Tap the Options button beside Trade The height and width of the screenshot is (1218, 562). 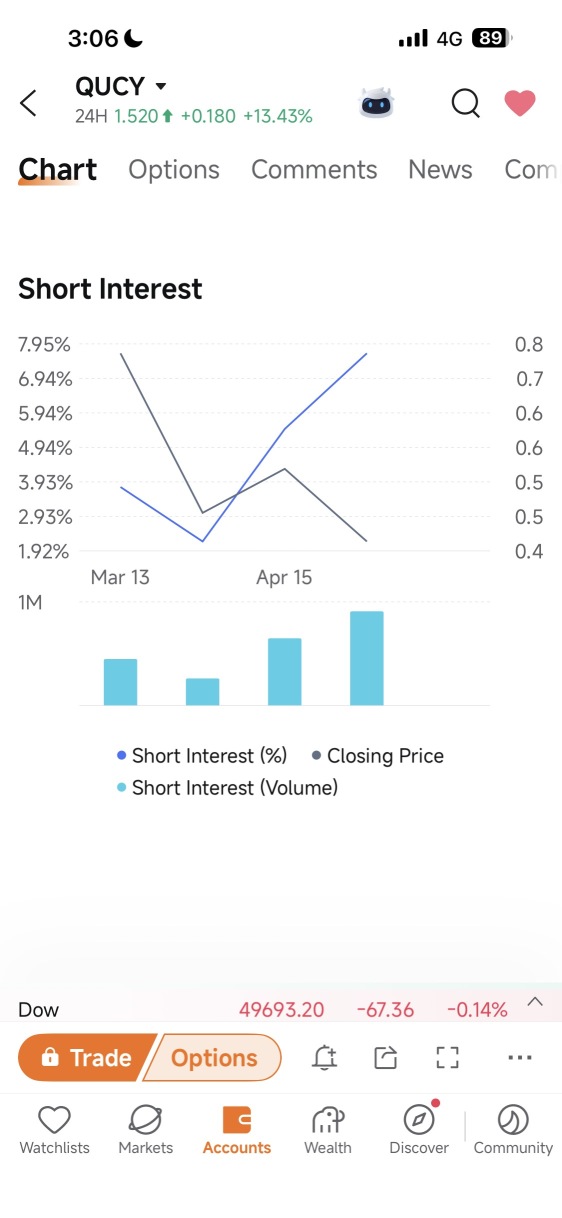(x=213, y=1058)
